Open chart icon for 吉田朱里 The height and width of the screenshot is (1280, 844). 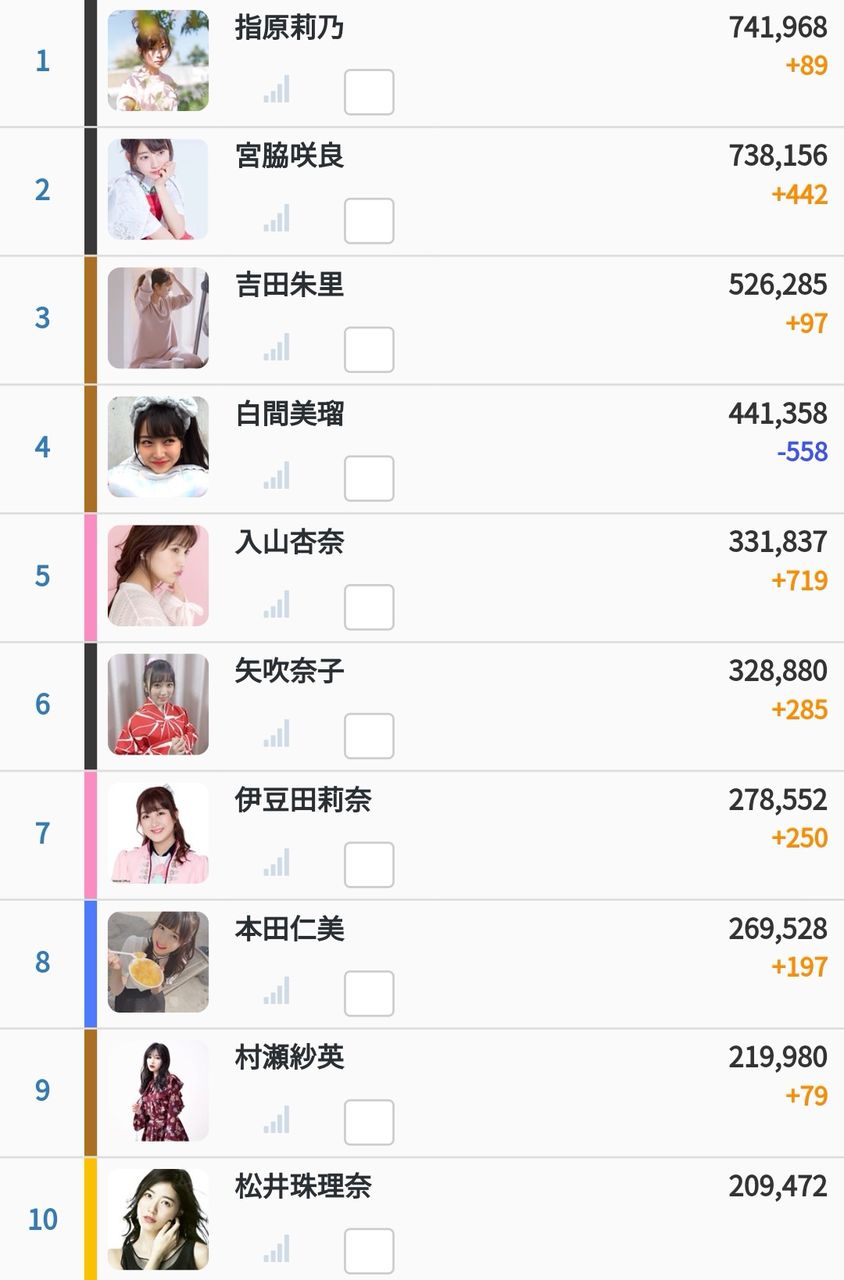[277, 347]
